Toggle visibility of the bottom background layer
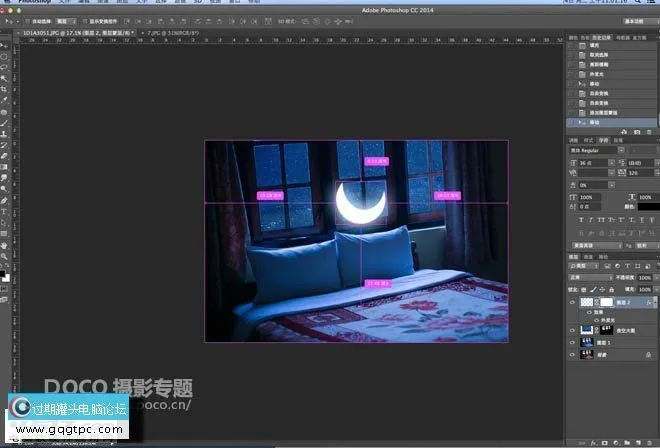 point(572,355)
